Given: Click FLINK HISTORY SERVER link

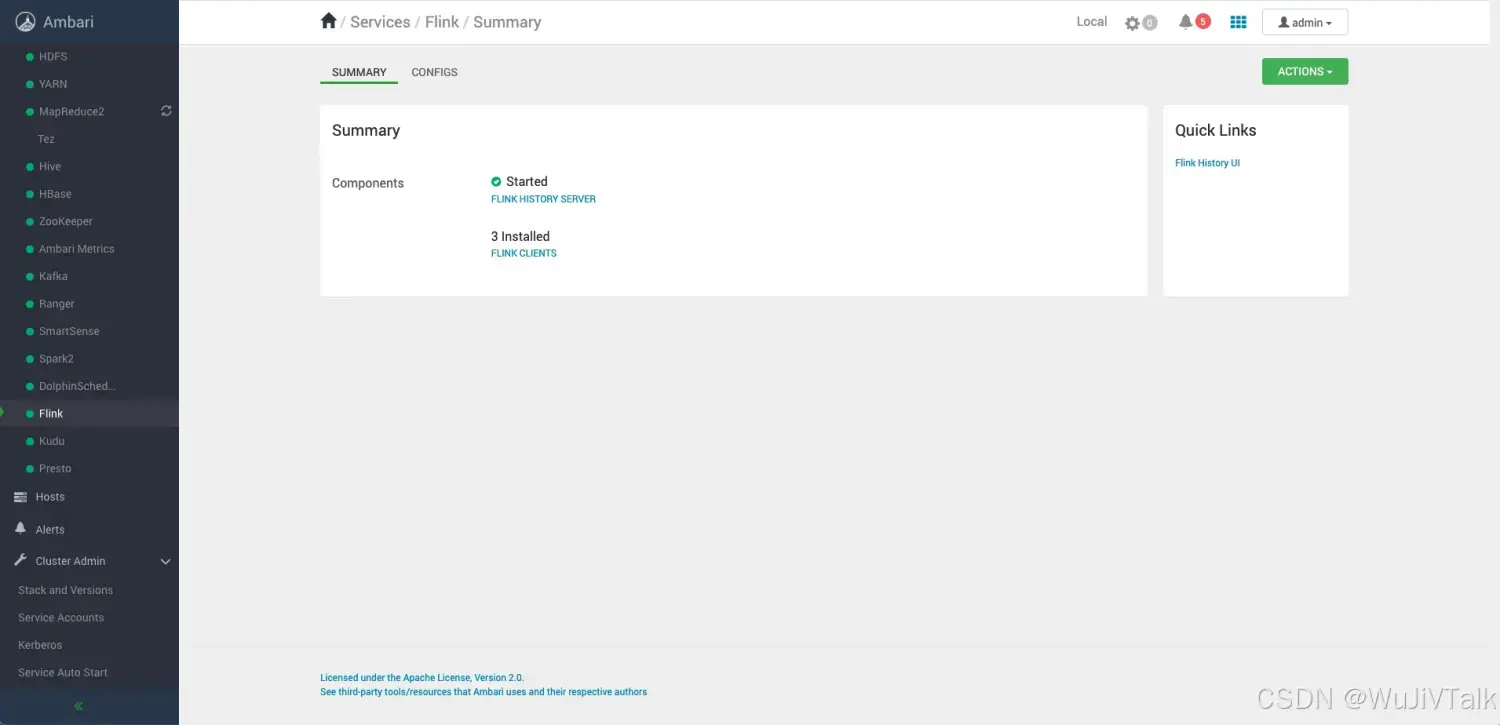Looking at the screenshot, I should [x=543, y=199].
